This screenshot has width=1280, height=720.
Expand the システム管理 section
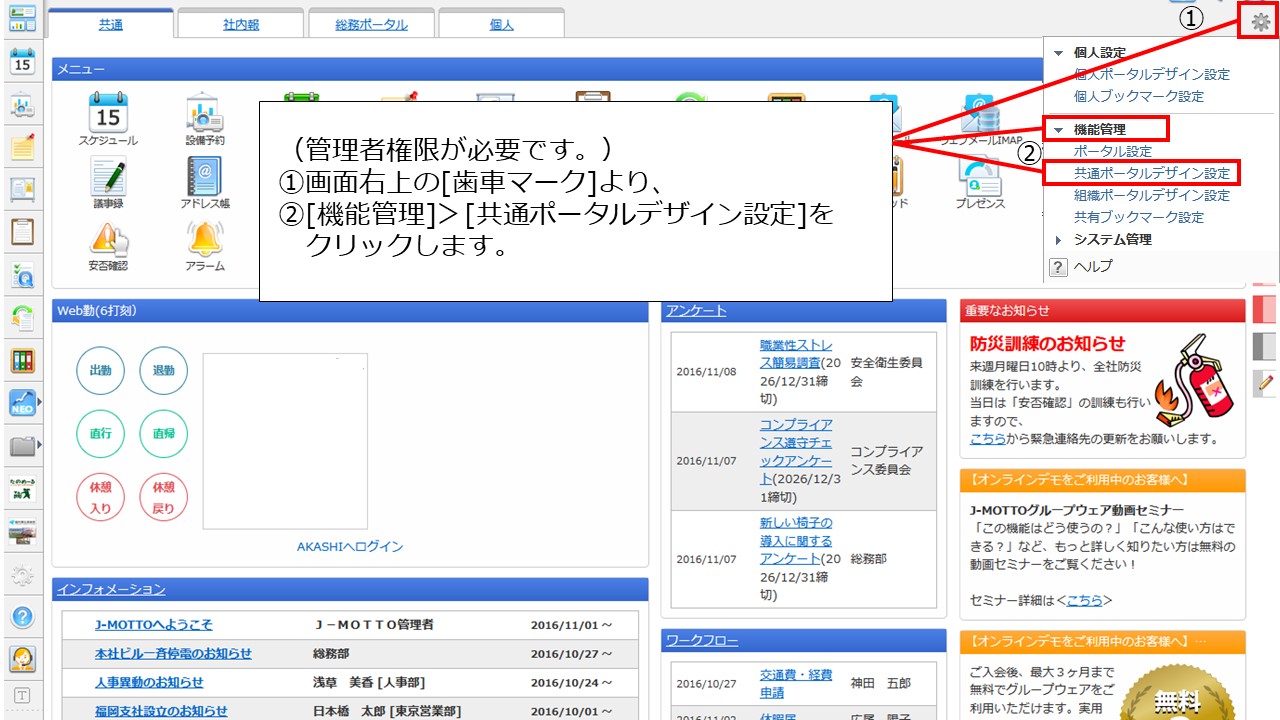click(x=1059, y=240)
